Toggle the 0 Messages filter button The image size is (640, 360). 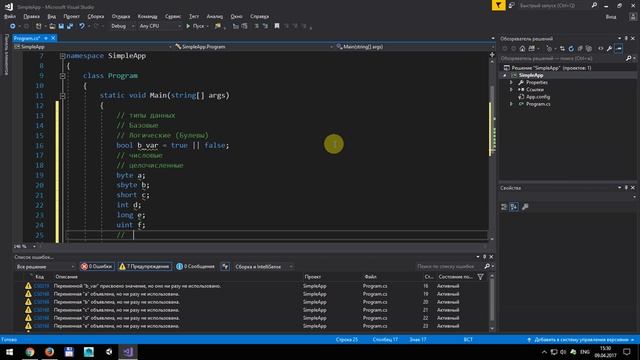pyautogui.click(x=195, y=267)
